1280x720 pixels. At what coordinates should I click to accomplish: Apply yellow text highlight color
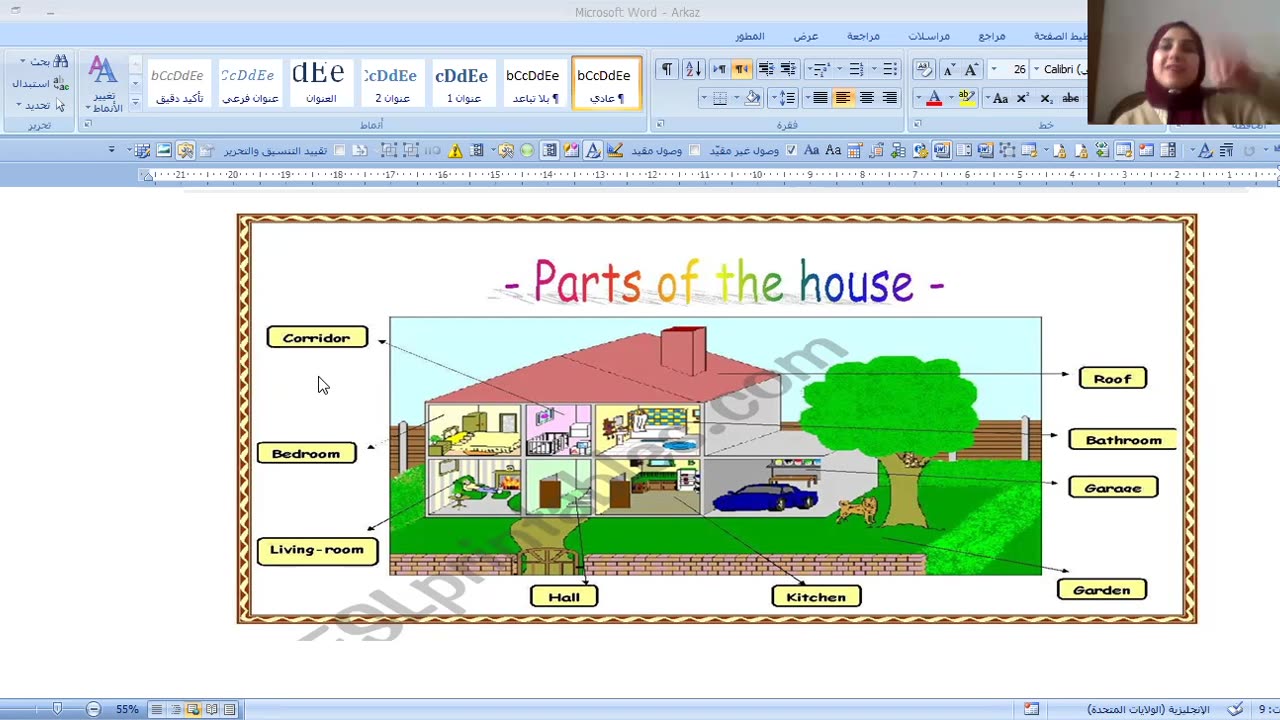tap(966, 98)
